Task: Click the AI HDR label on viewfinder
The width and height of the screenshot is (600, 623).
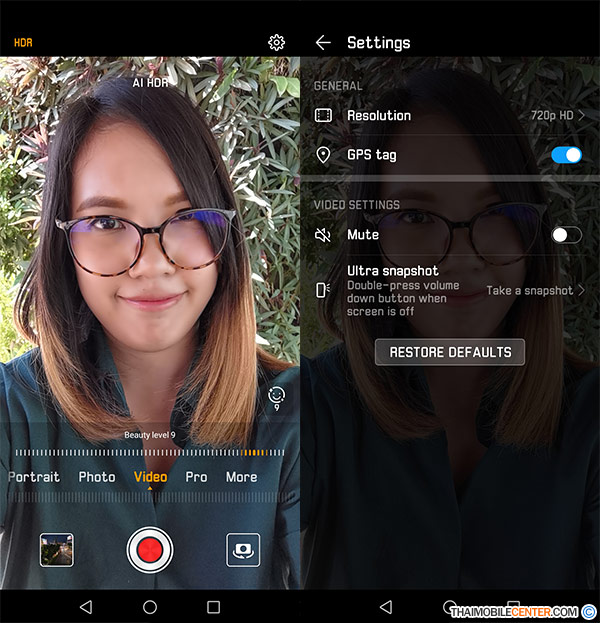Action: point(150,83)
